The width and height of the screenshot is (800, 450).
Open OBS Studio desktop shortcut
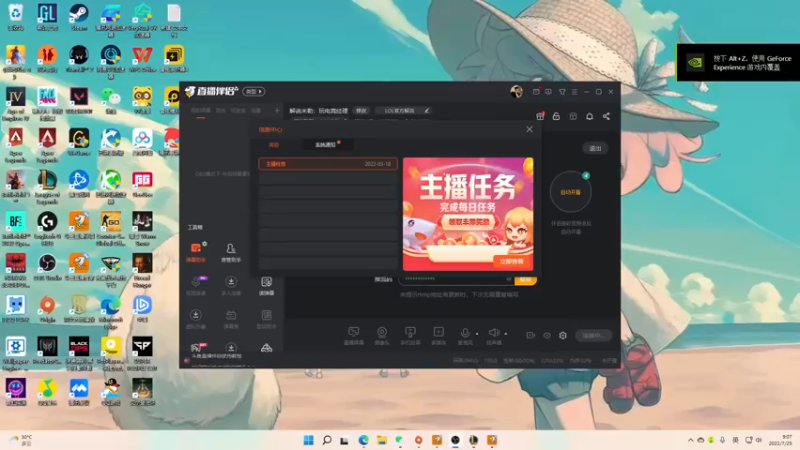tap(47, 267)
